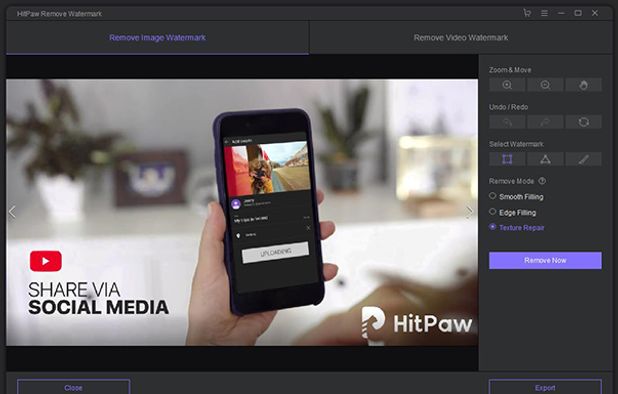The image size is (618, 394).
Task: Click the image preview canvas
Action: point(242,212)
